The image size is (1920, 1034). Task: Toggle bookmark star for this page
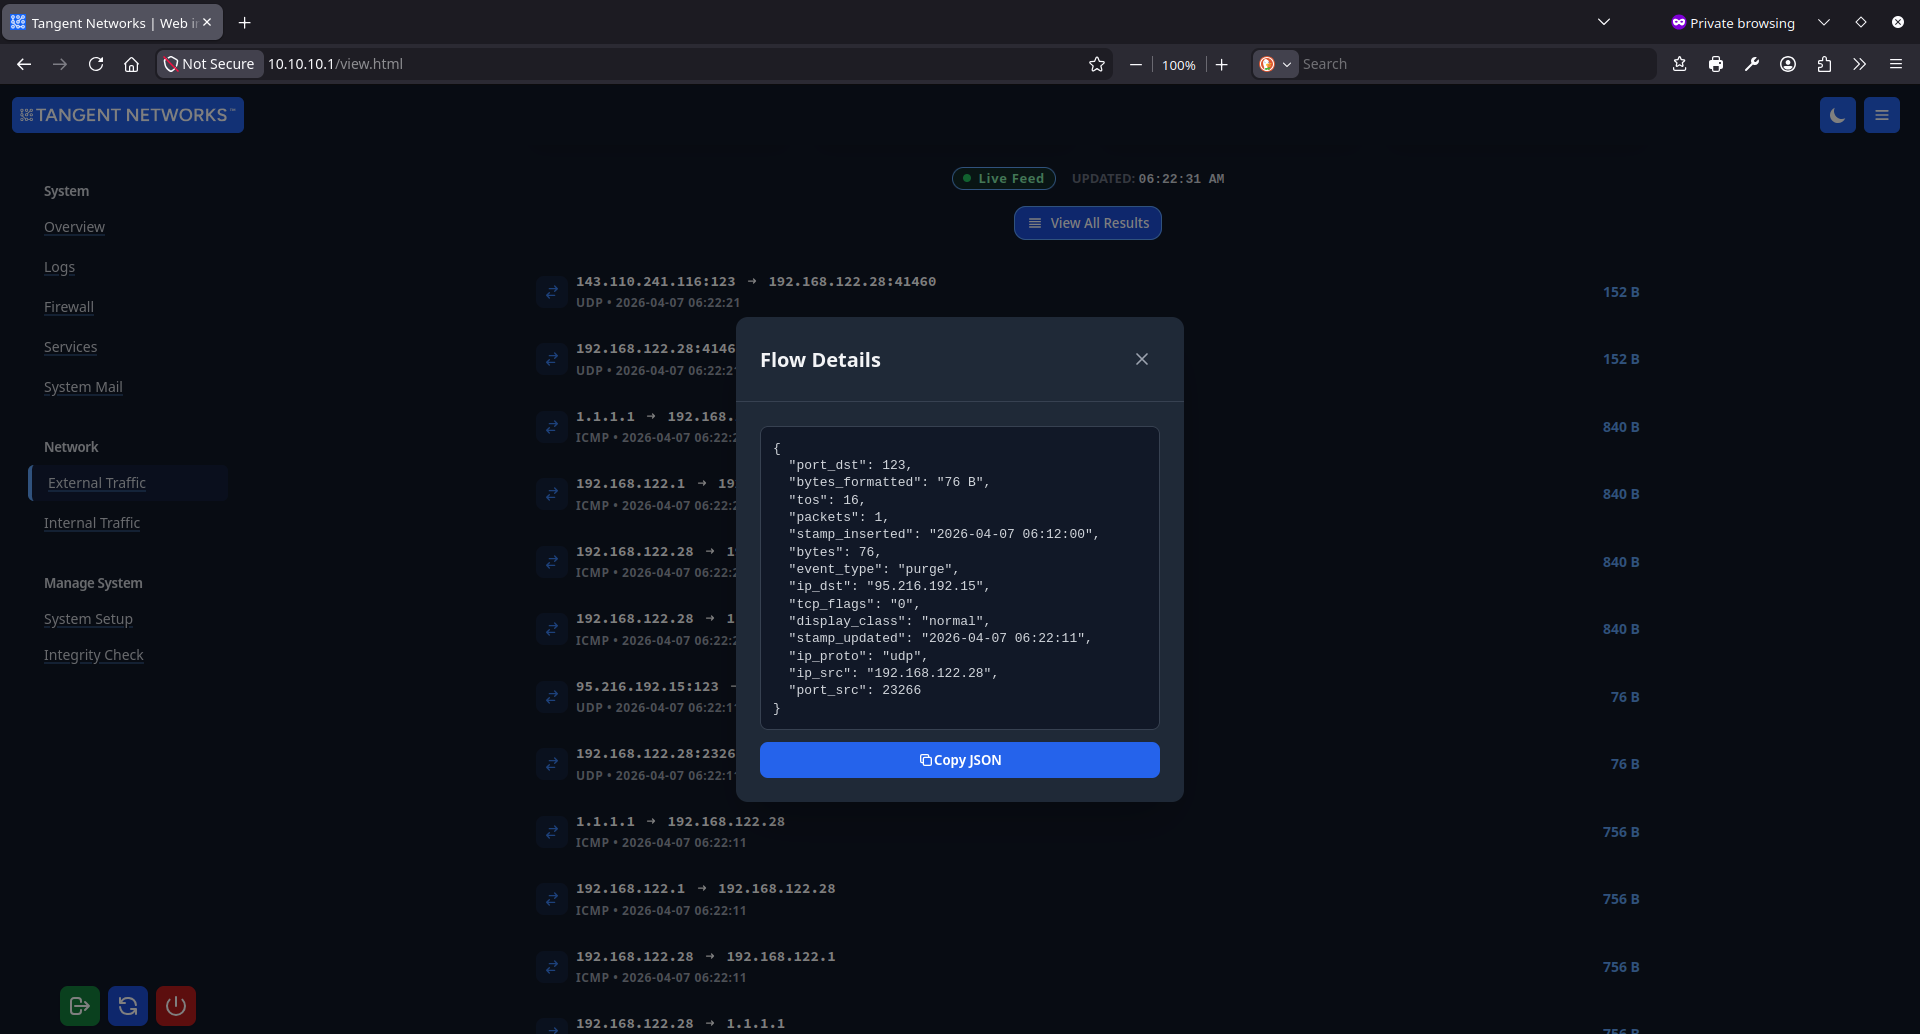click(x=1097, y=63)
